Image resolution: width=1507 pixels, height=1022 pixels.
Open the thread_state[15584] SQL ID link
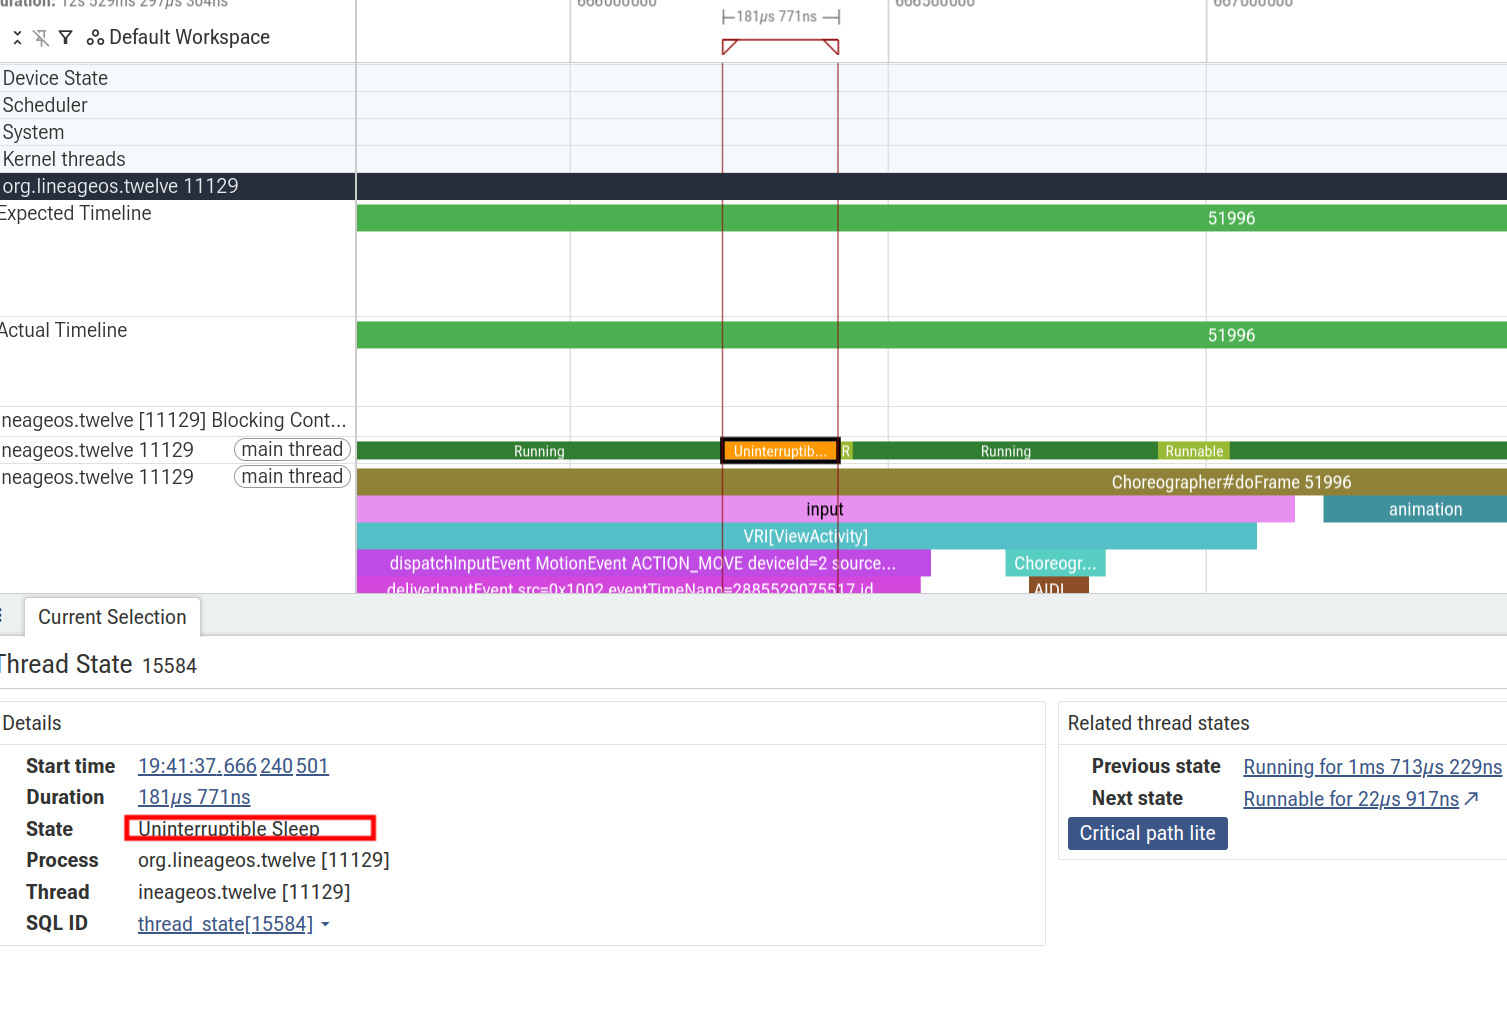click(x=225, y=924)
